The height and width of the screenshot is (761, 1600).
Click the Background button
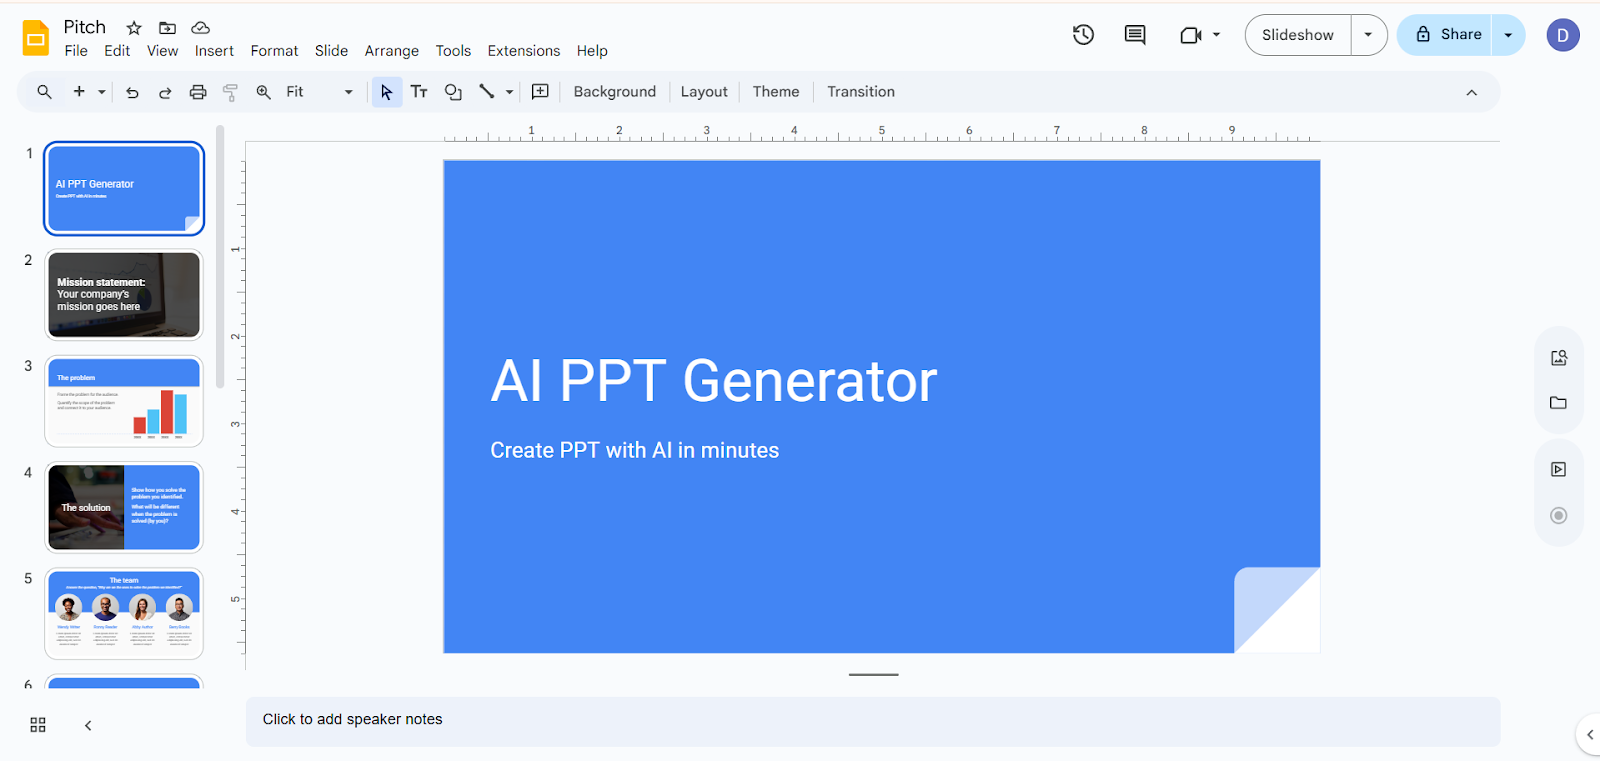pyautogui.click(x=615, y=92)
